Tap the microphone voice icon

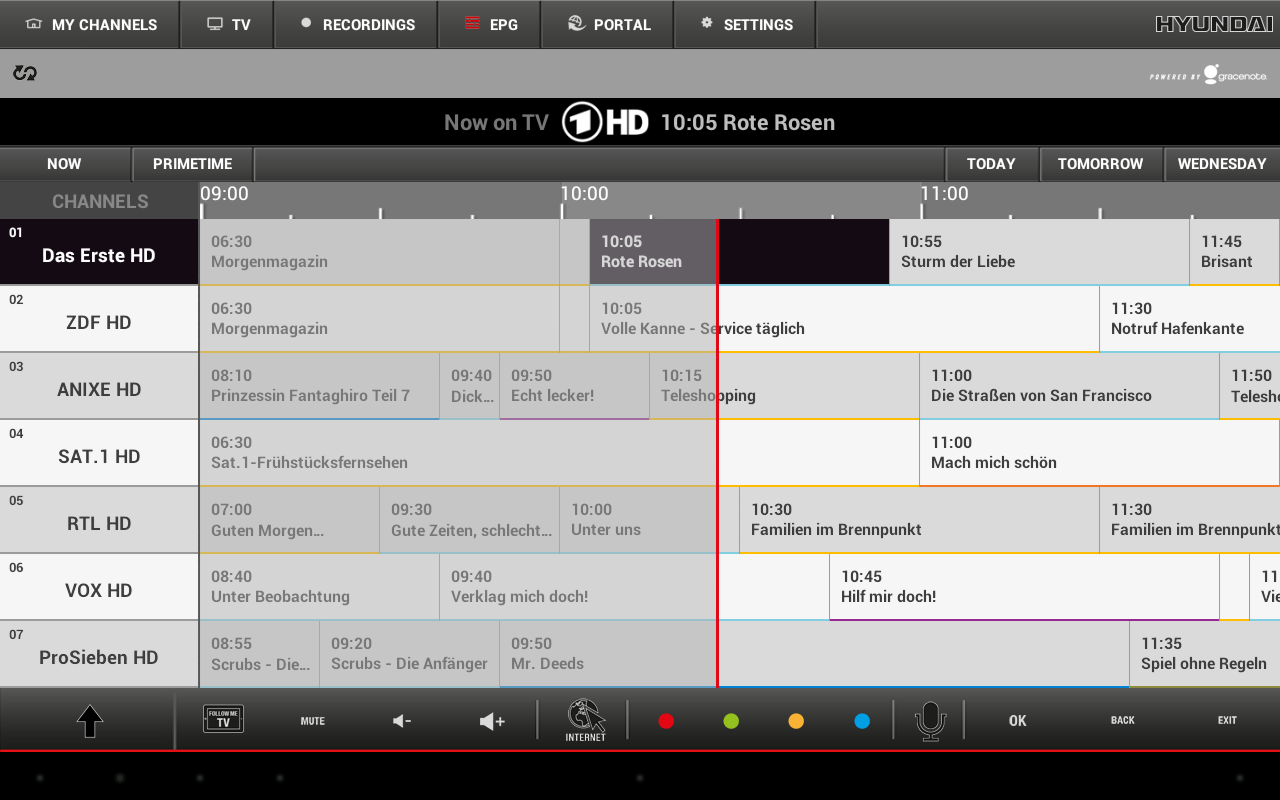[930, 721]
